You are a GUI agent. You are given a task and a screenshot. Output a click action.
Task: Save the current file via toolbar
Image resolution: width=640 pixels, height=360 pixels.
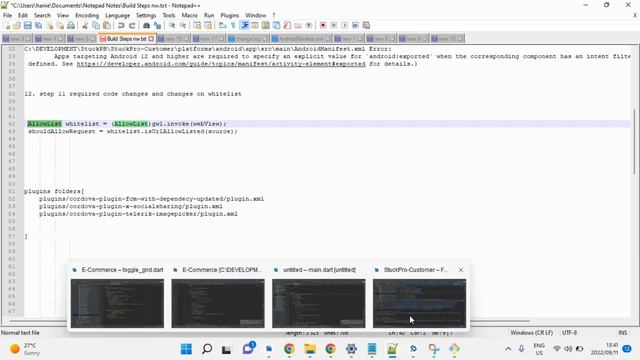28,25
